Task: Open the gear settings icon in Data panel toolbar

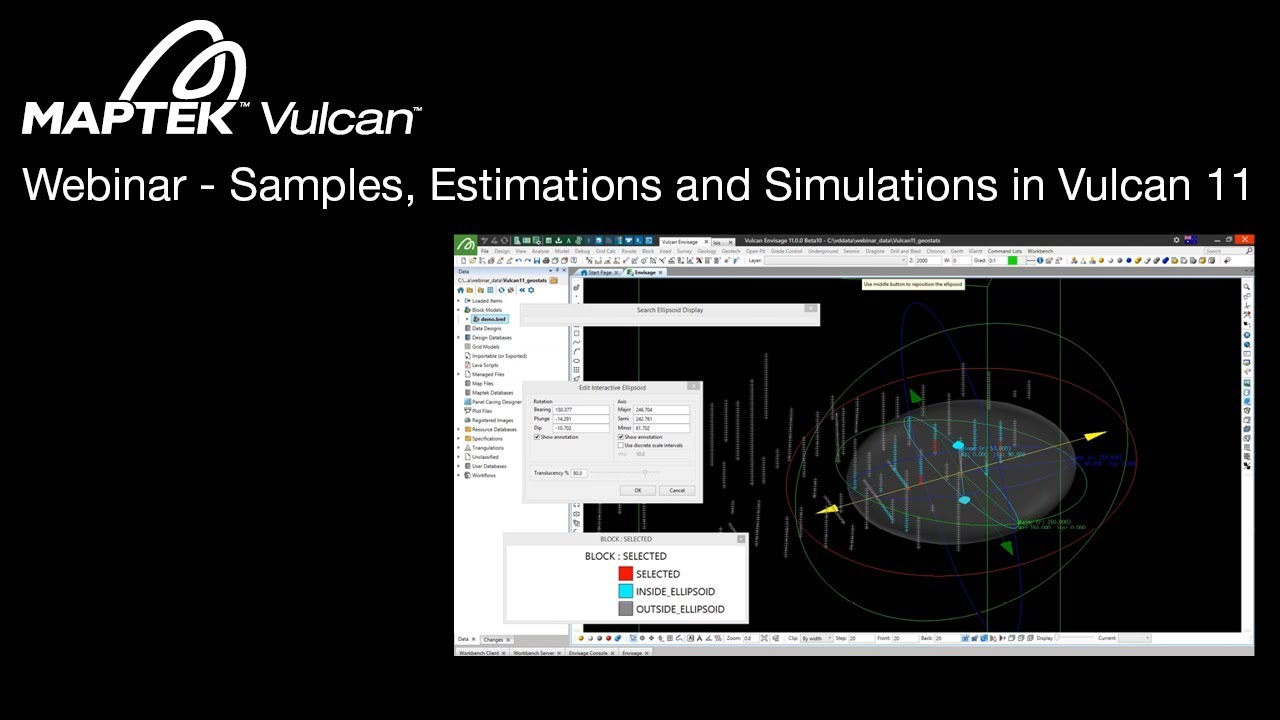Action: coord(531,290)
